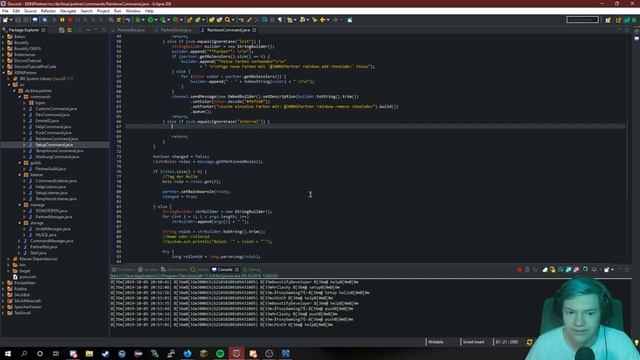Open the Debug button dropdown arrow
The height and width of the screenshot is (360, 640).
(x=142, y=20)
